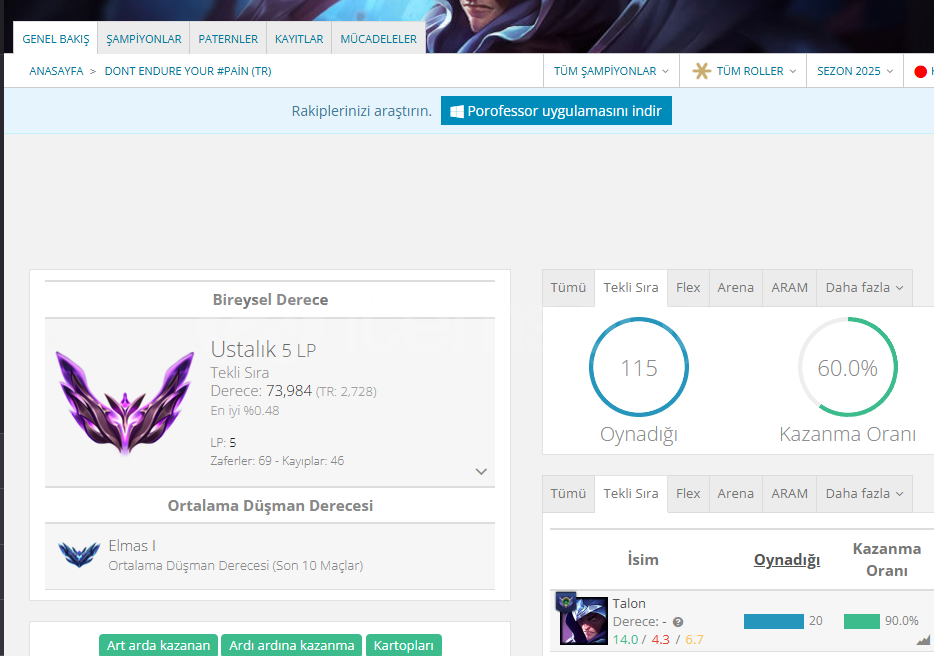Open Daha fazla dropdown in champion table panel
Screen dimensions: 934x656
[x=864, y=493]
